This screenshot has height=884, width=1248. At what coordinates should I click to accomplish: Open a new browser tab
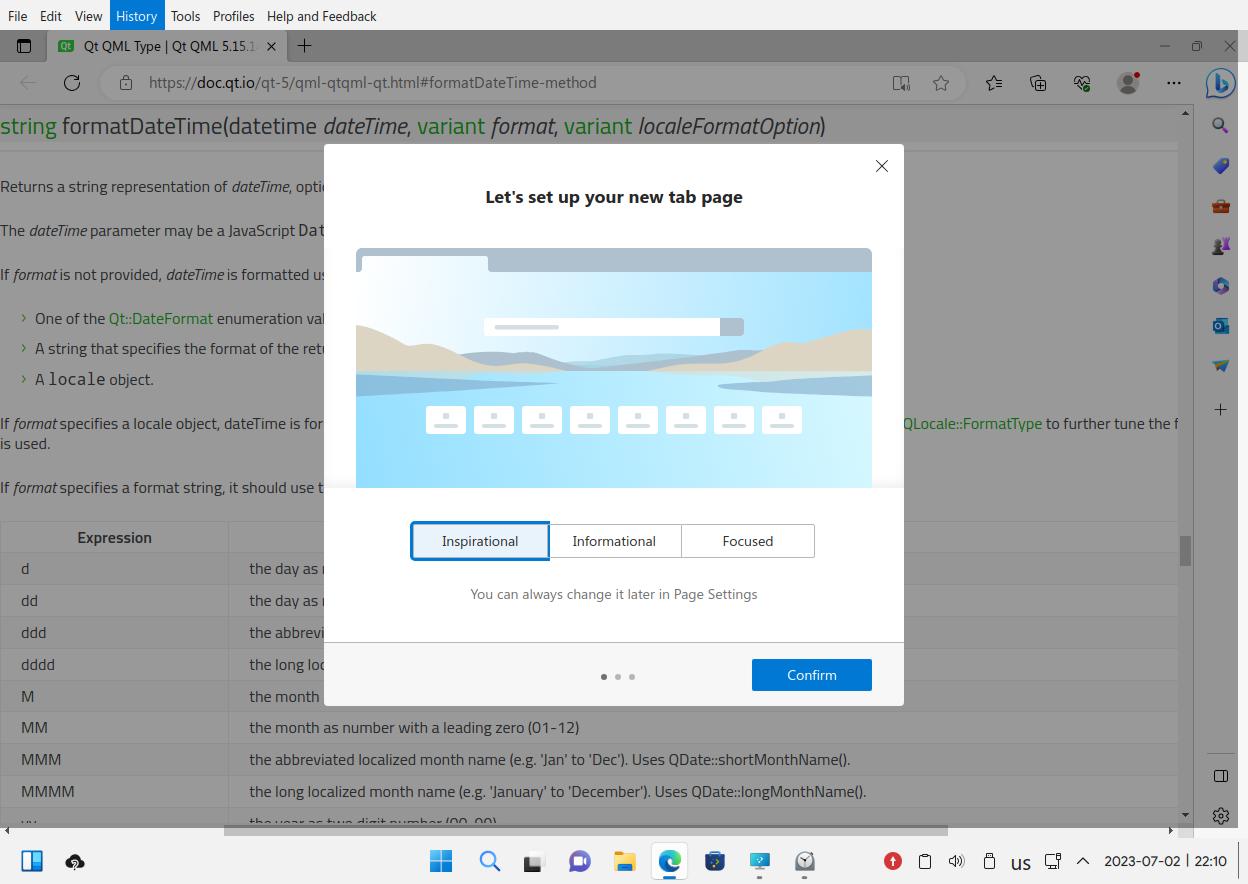305,45
